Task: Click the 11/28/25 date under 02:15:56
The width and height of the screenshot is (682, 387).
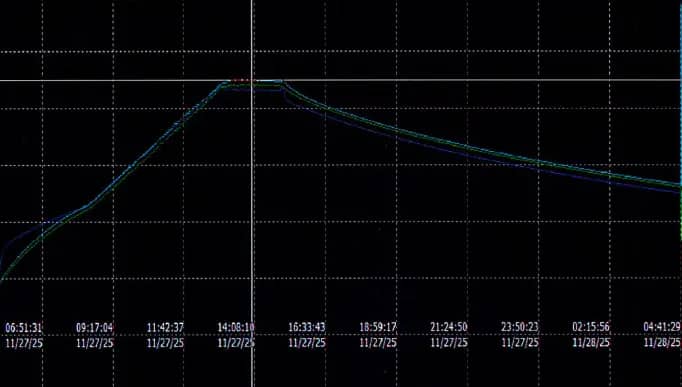Action: [x=591, y=343]
